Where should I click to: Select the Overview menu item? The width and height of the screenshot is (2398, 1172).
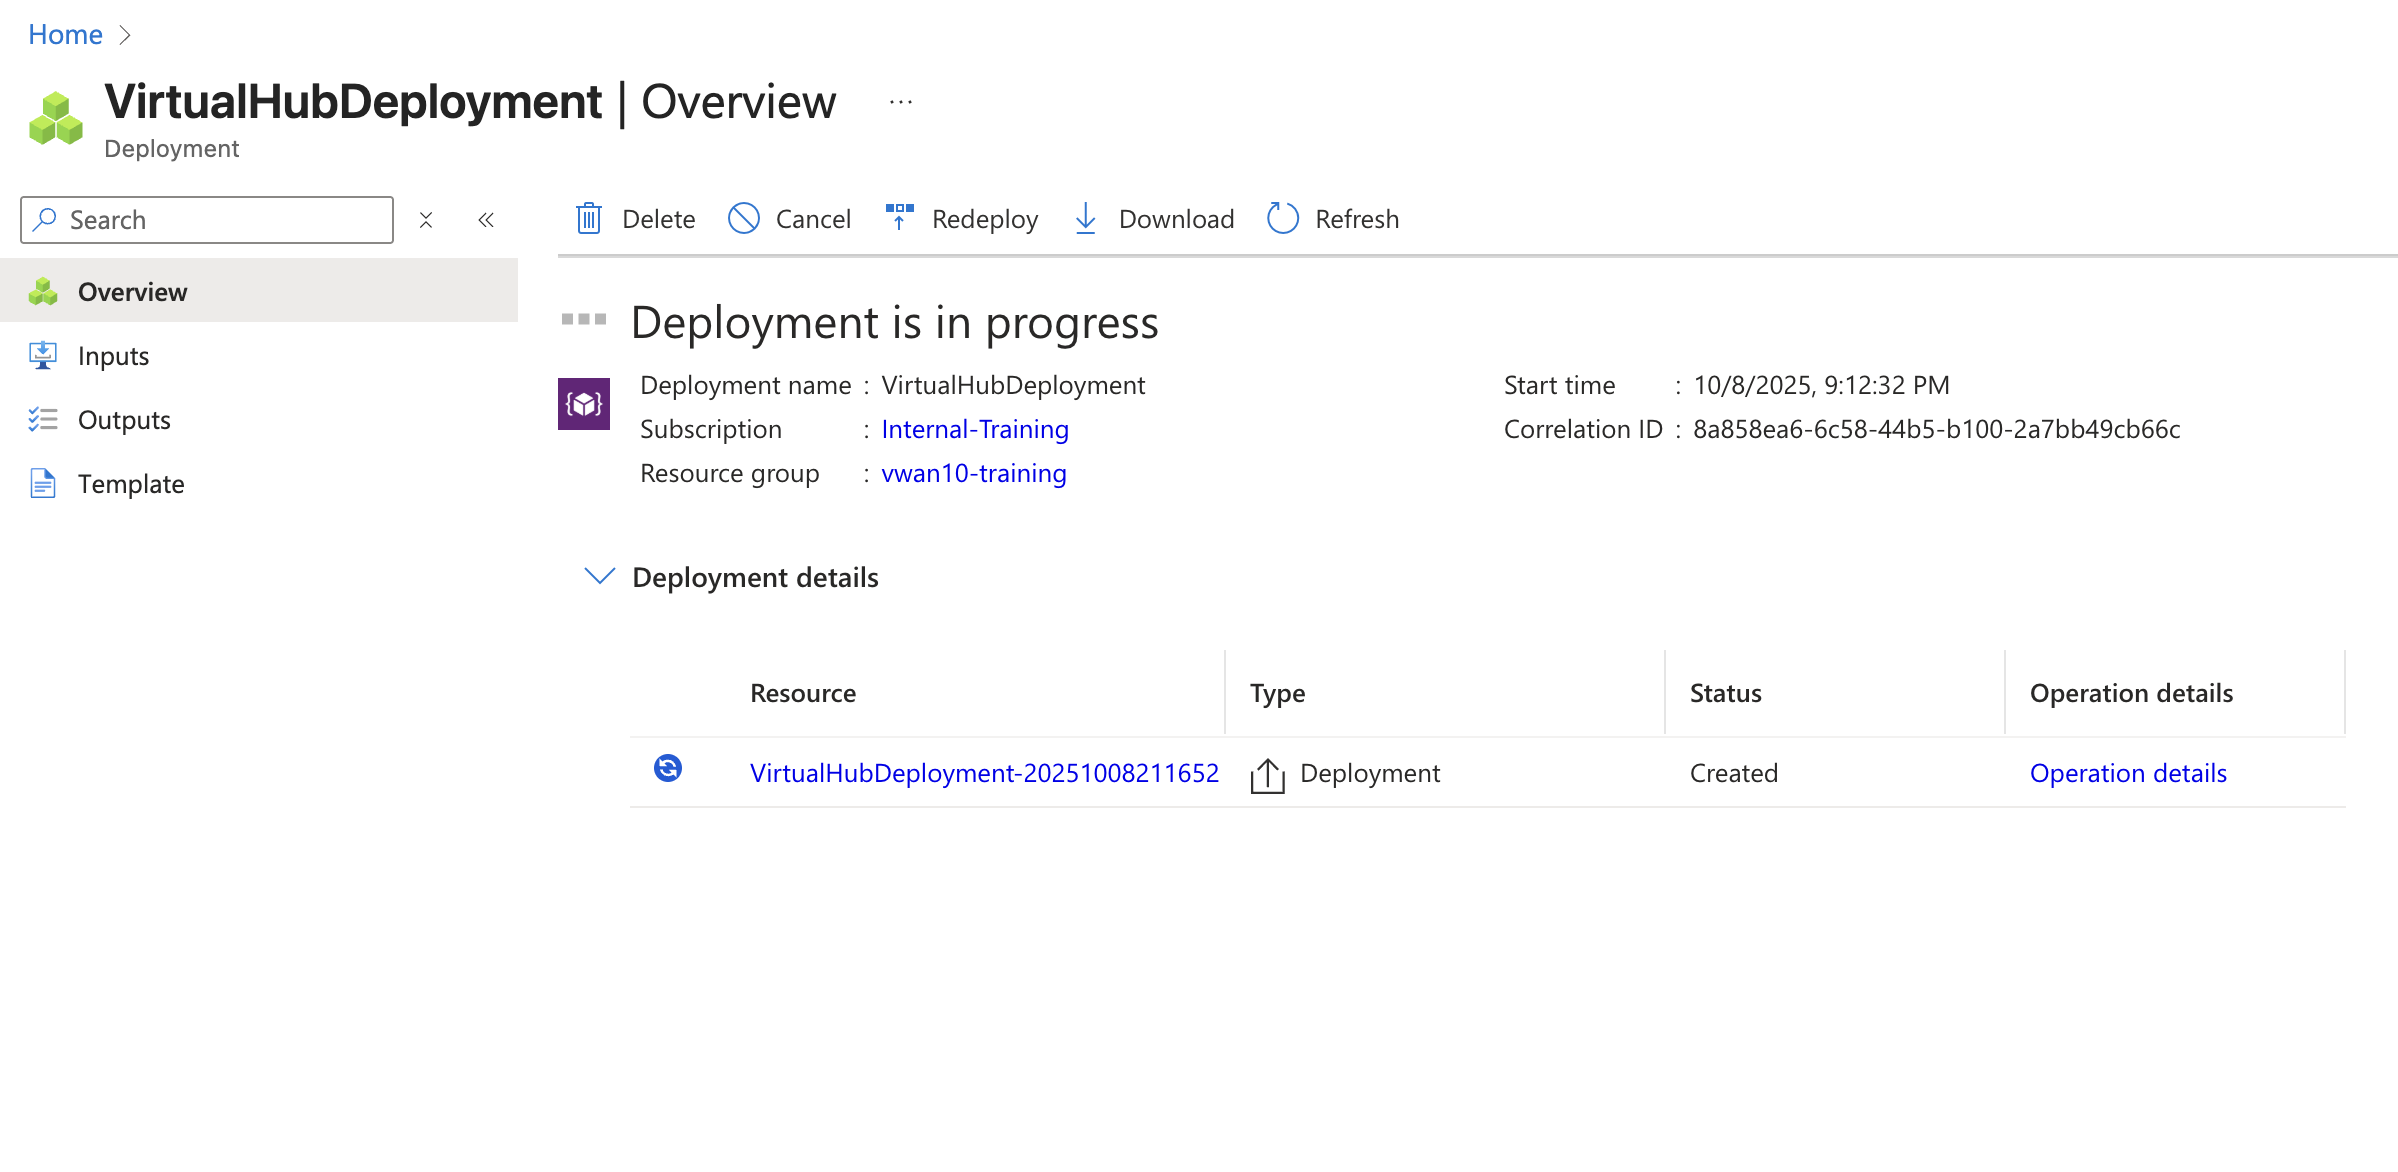point(132,292)
